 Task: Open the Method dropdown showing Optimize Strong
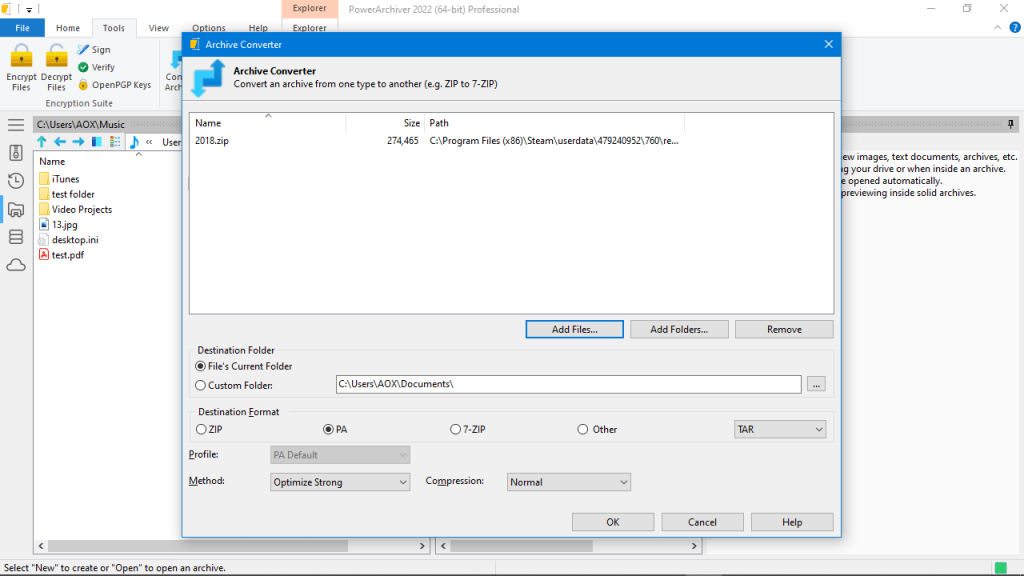[340, 482]
